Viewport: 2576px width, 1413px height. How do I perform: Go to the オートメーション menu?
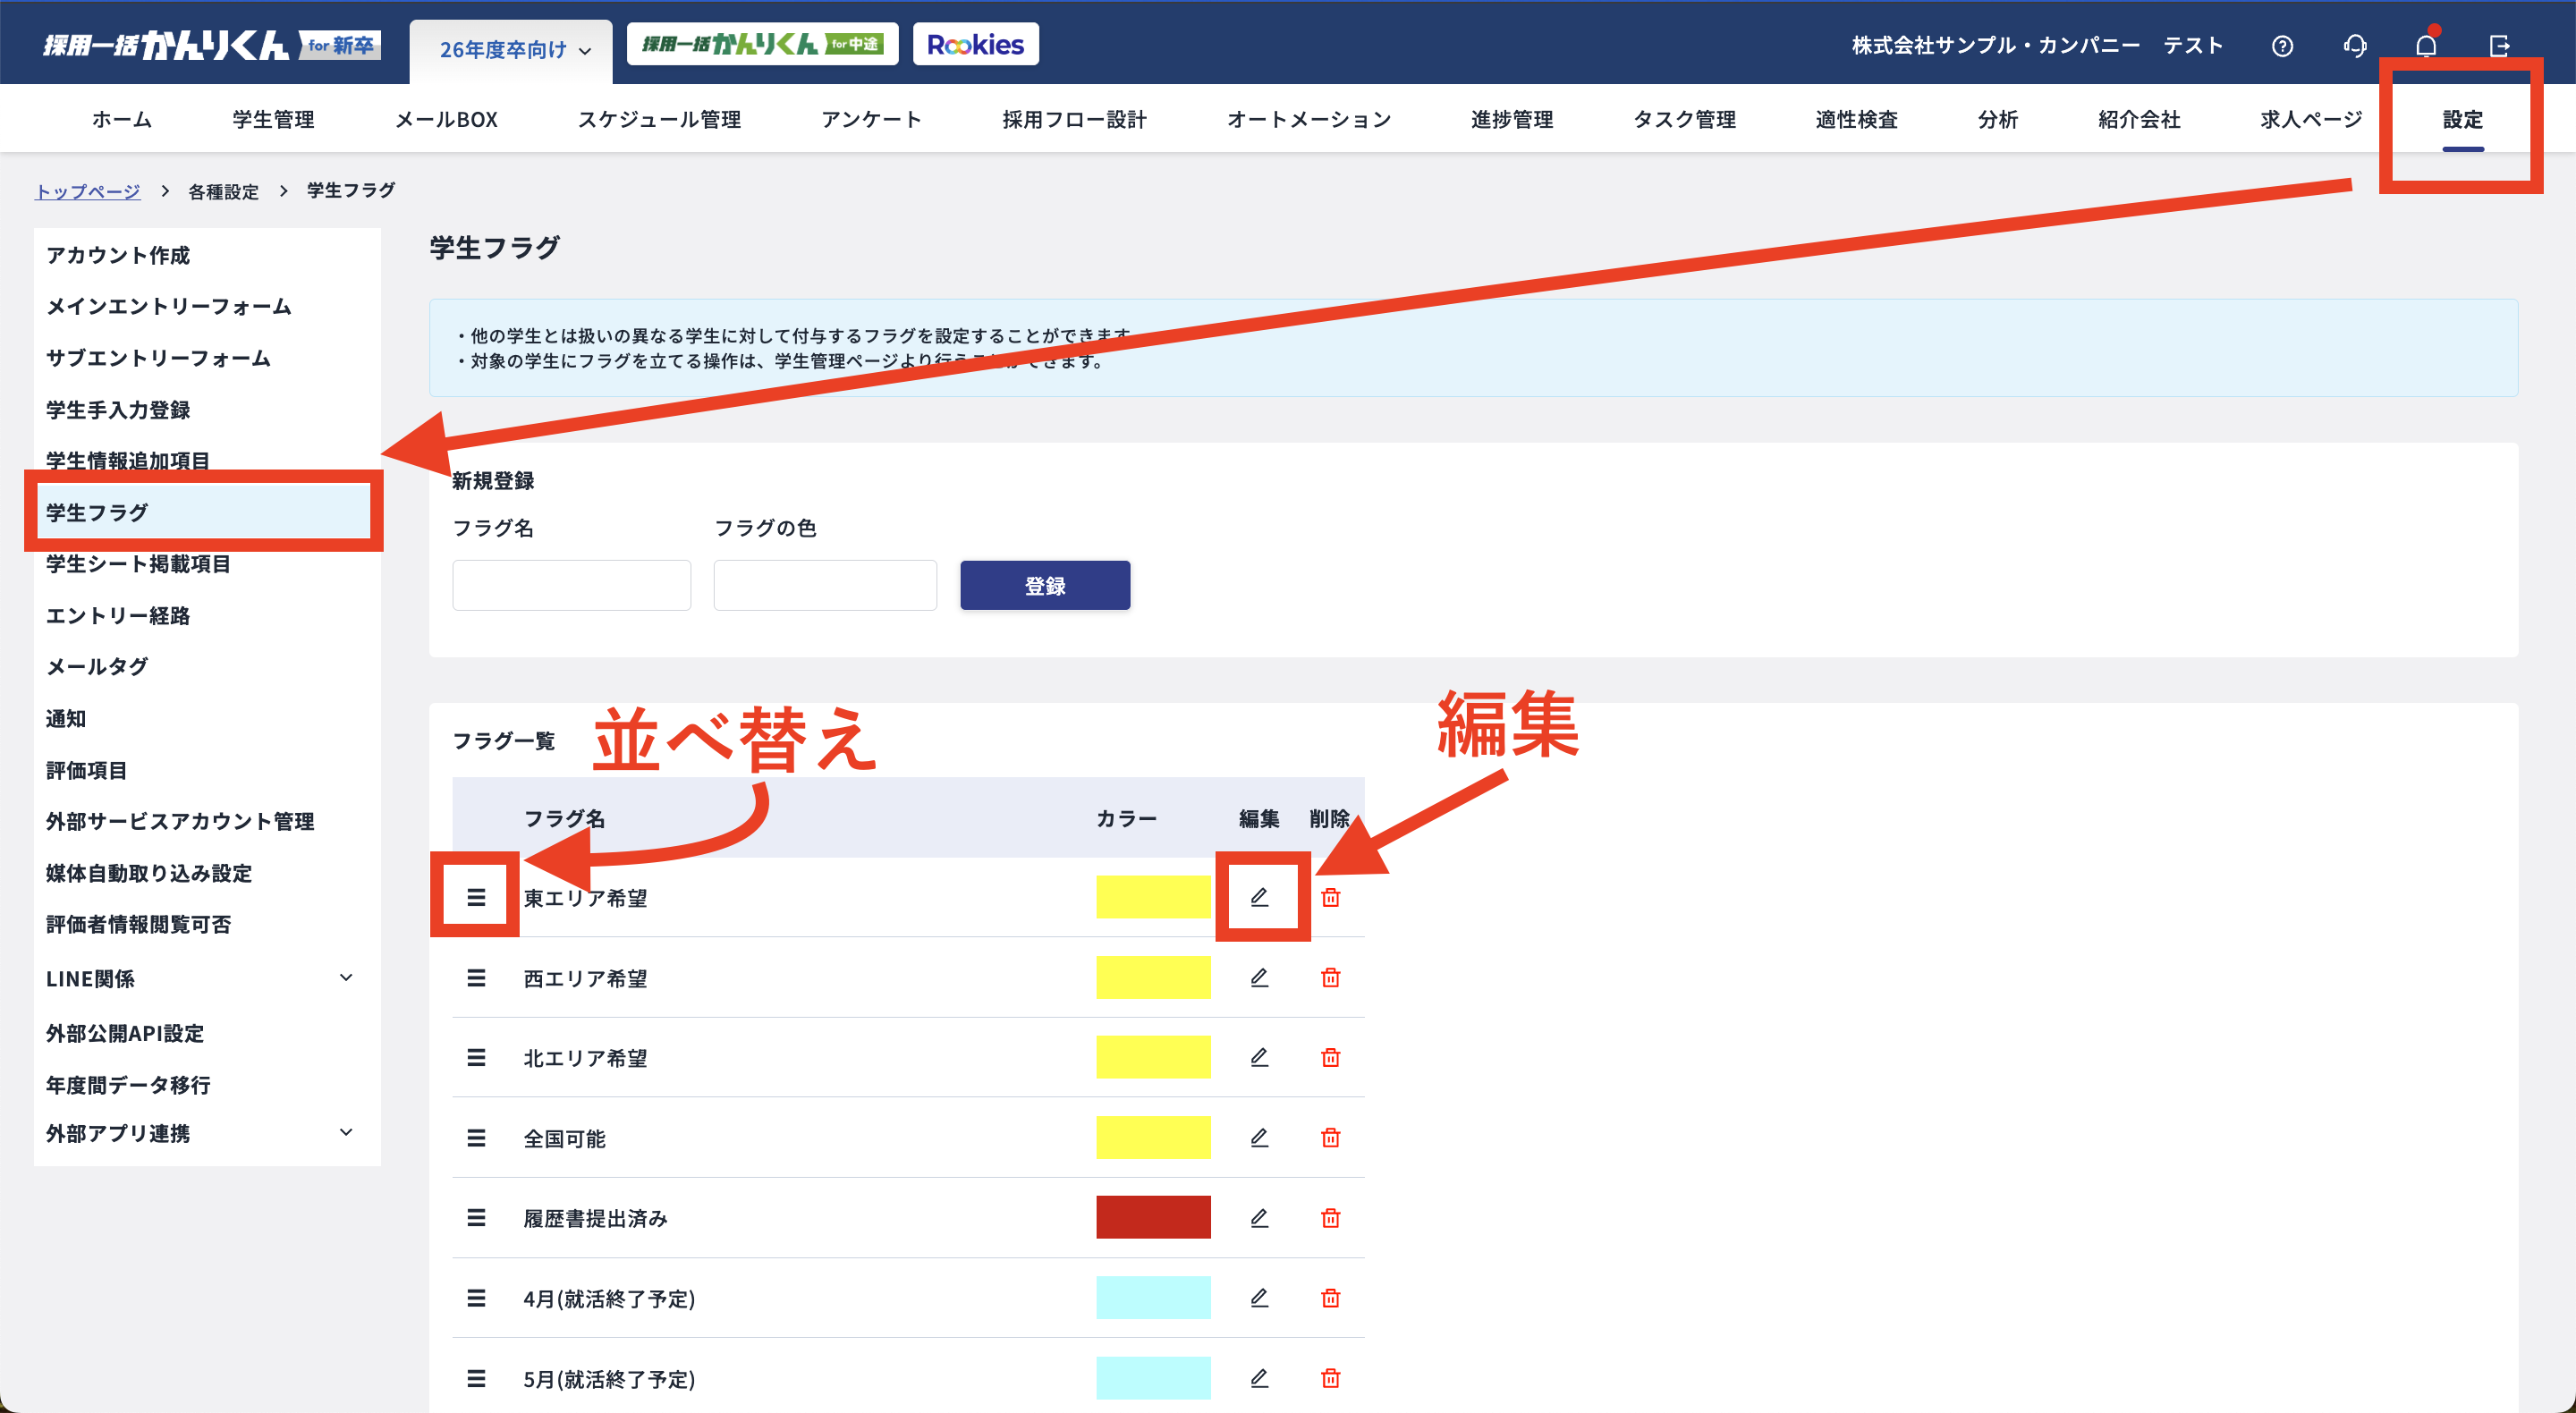pos(1308,120)
